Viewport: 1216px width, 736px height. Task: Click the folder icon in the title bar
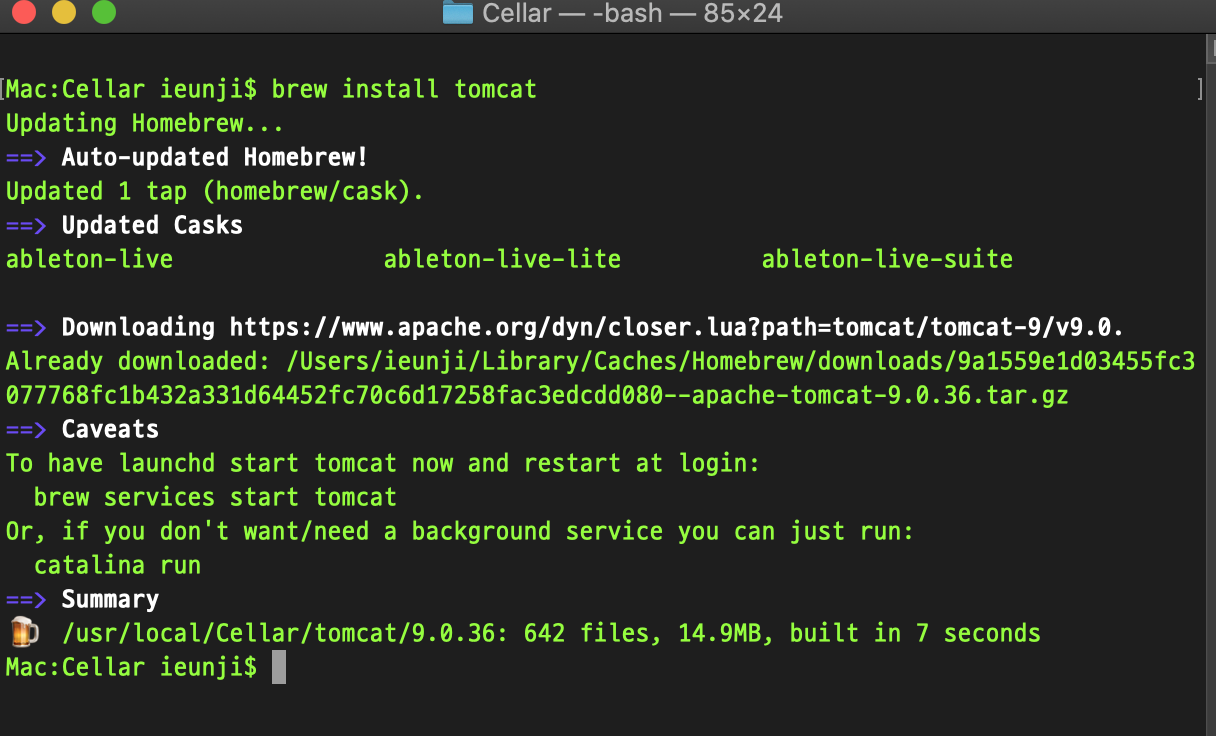coord(457,13)
